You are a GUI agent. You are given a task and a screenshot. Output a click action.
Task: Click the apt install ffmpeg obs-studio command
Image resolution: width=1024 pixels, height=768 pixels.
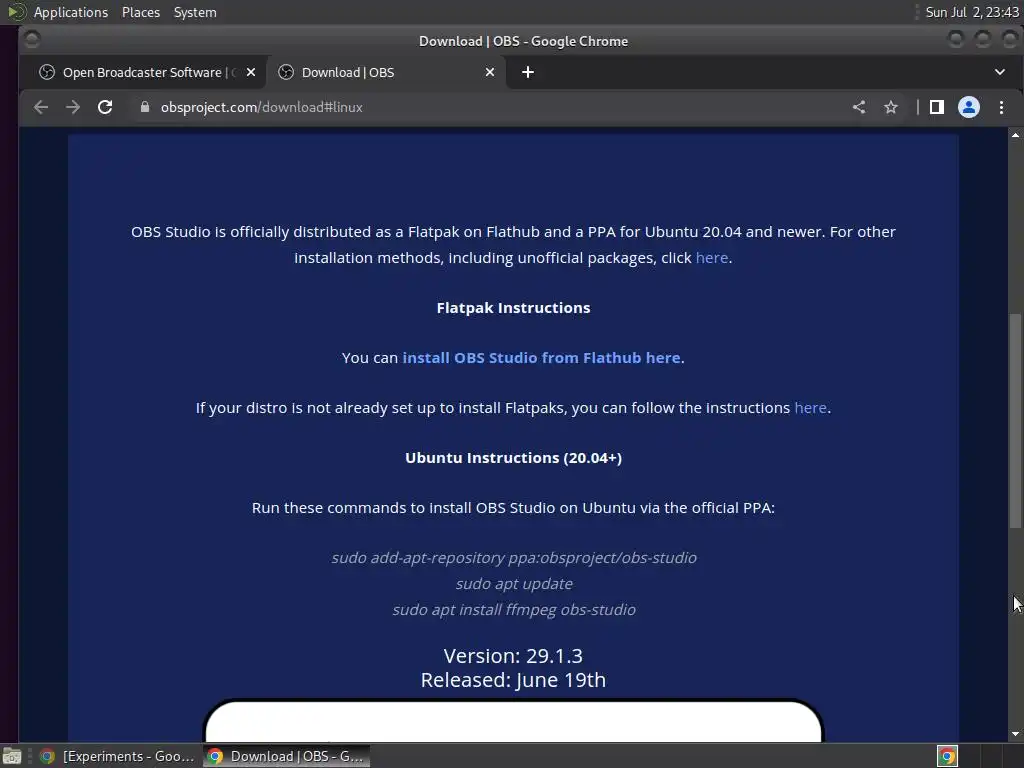(x=514, y=610)
